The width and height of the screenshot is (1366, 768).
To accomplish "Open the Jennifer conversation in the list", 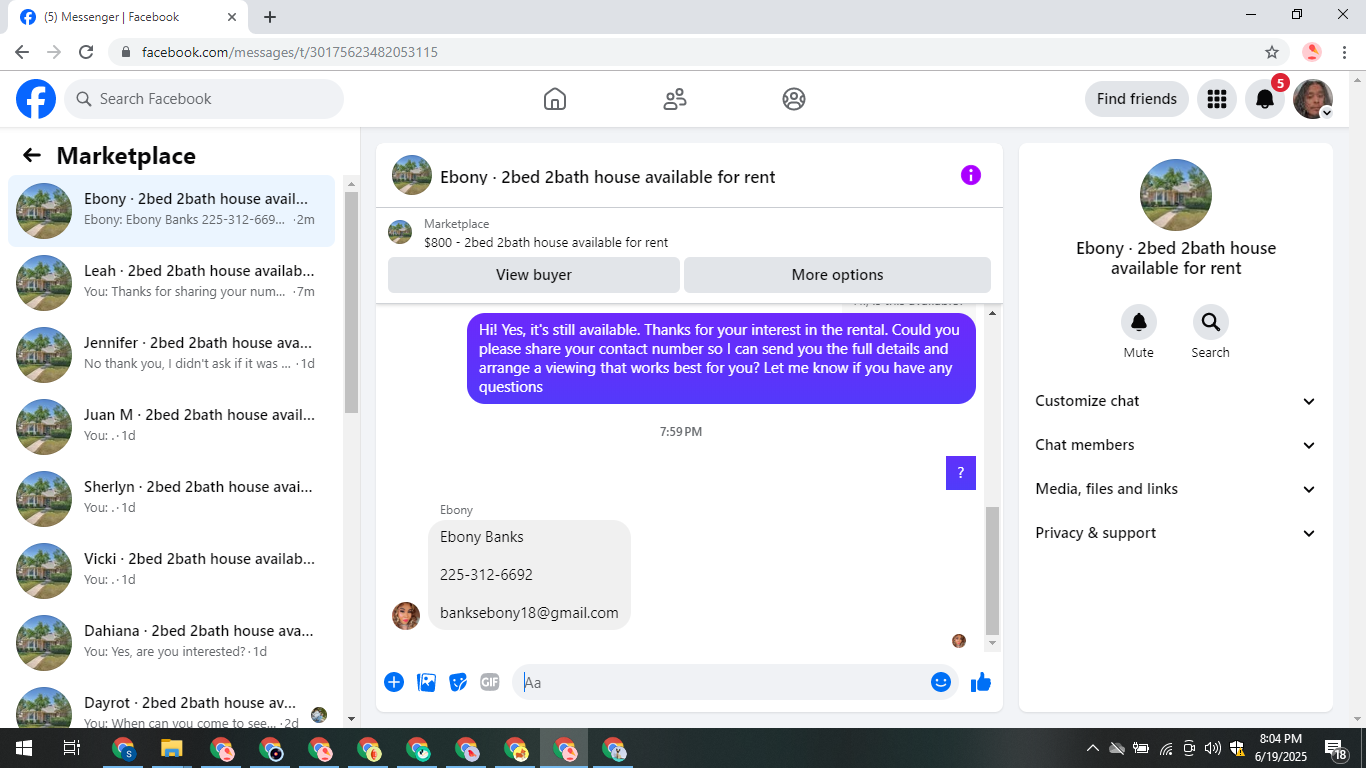I will [171, 355].
